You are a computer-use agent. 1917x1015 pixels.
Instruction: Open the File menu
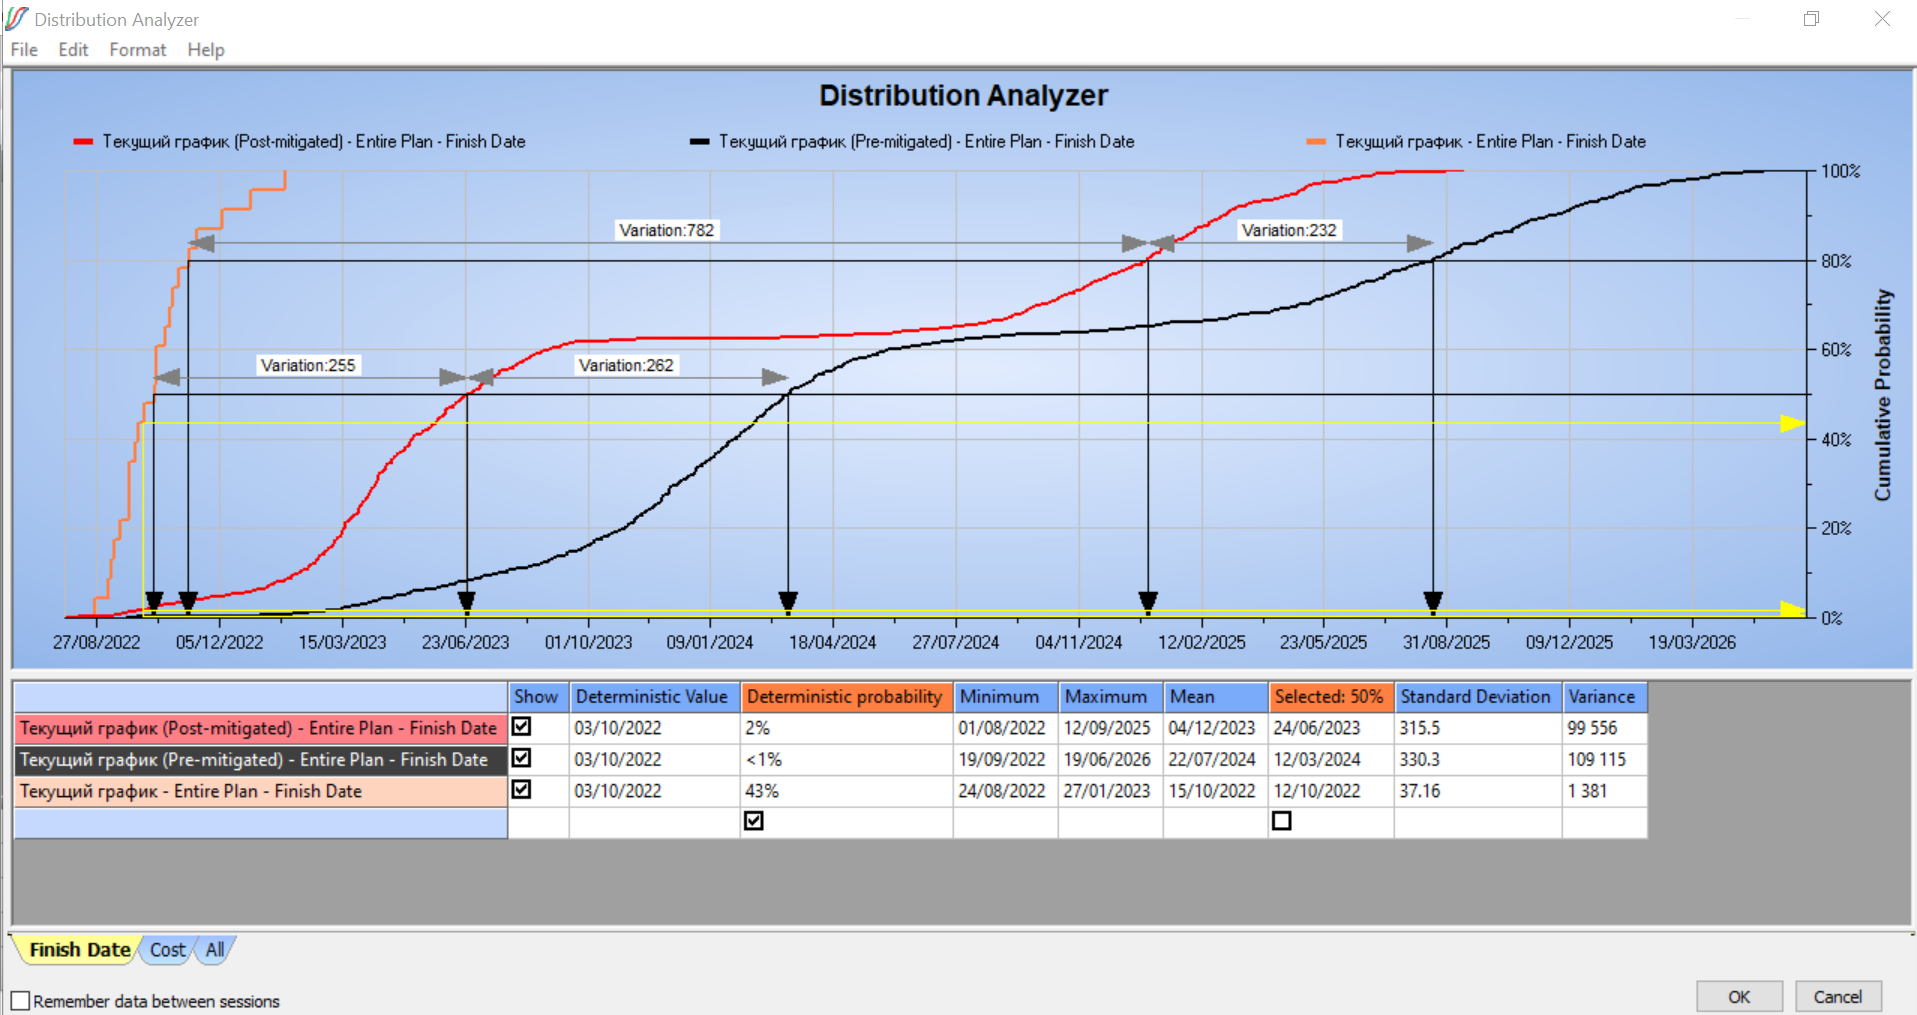24,50
